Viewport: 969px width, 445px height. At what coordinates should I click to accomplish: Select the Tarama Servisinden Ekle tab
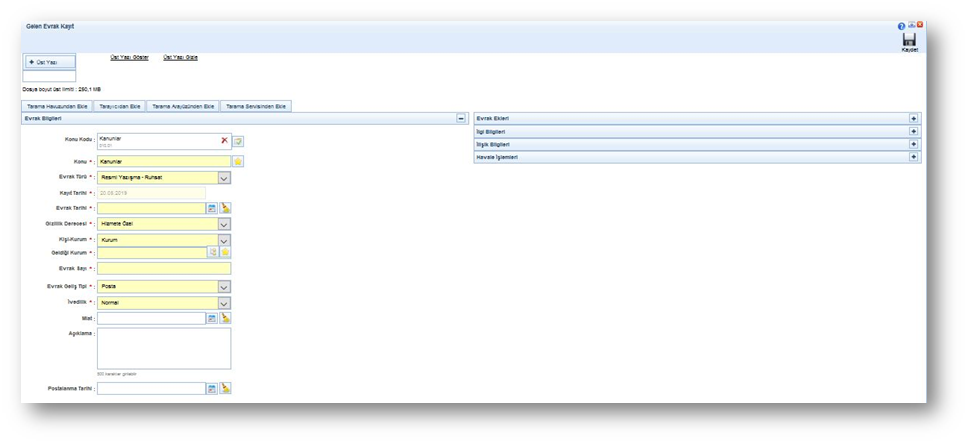pos(256,106)
